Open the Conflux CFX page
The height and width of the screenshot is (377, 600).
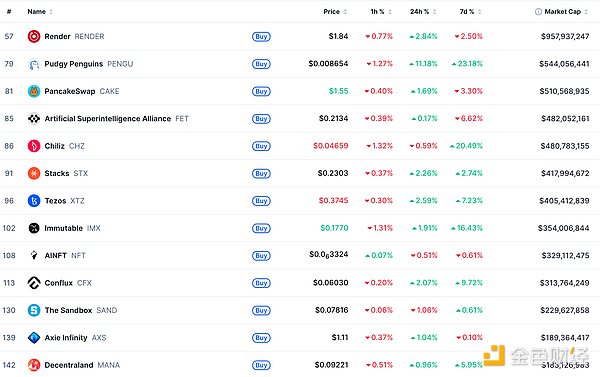68,283
